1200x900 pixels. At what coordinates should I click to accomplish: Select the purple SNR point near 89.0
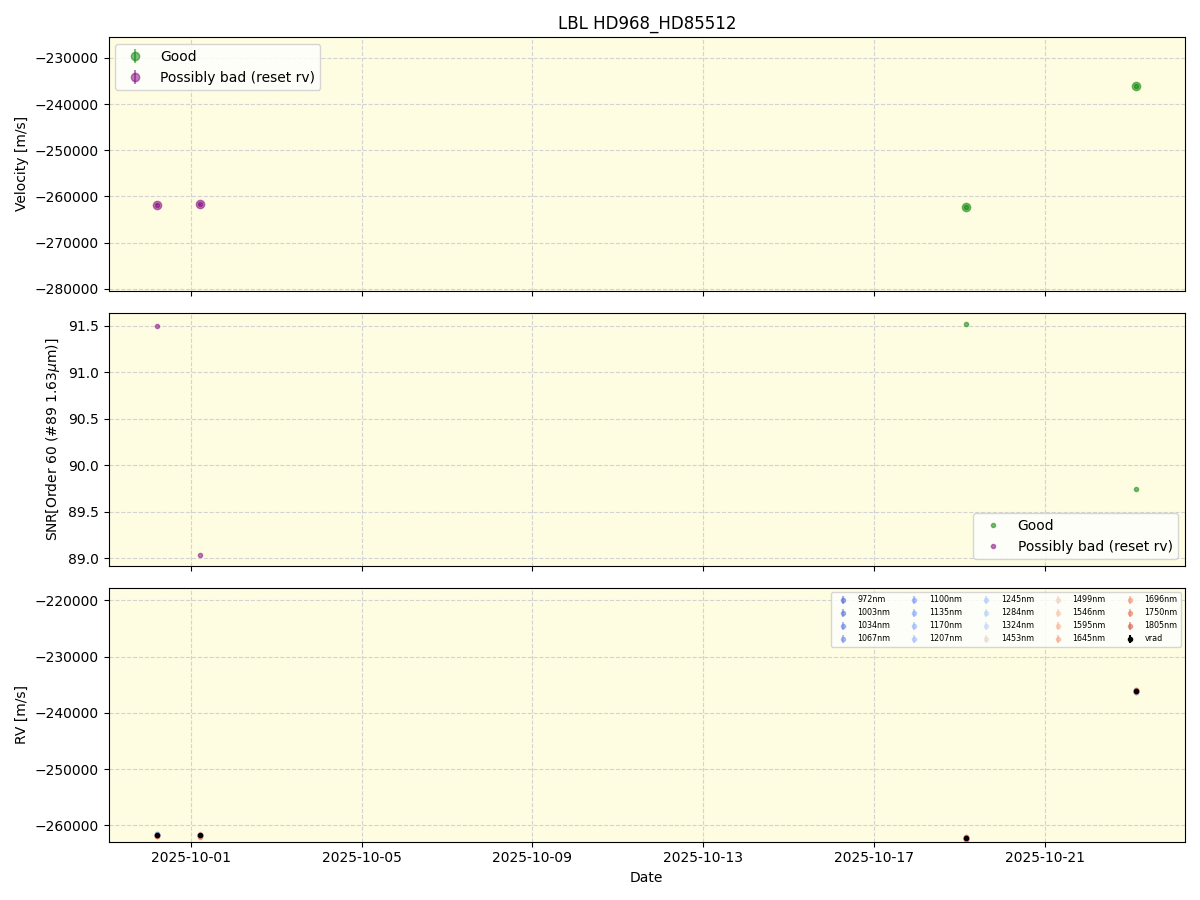pyautogui.click(x=200, y=555)
